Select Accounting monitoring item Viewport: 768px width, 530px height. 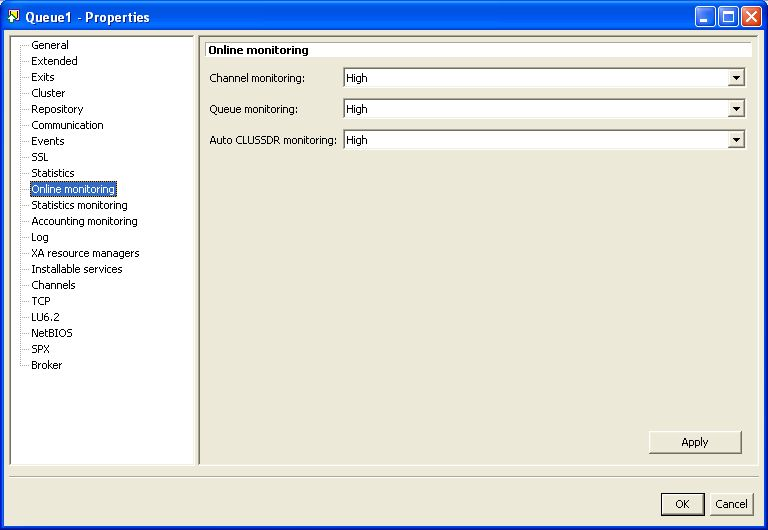pos(84,221)
